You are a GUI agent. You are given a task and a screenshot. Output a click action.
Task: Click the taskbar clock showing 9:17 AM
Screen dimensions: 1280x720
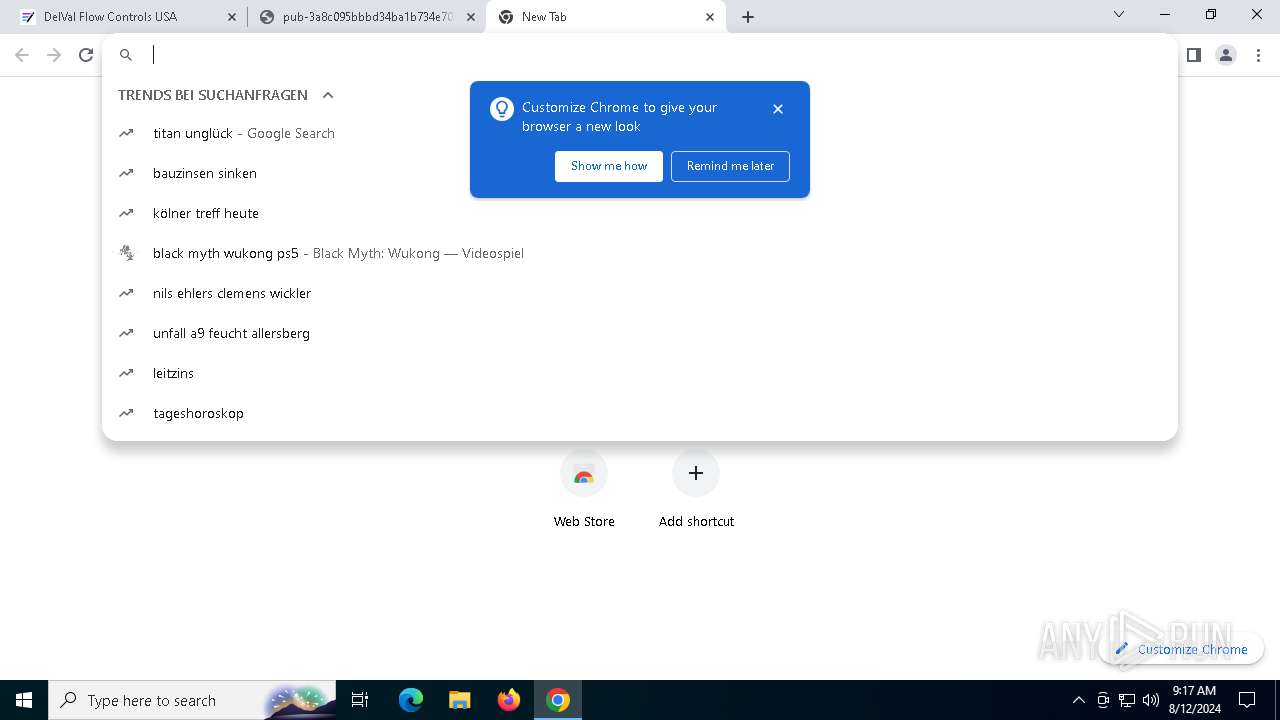(x=1194, y=700)
